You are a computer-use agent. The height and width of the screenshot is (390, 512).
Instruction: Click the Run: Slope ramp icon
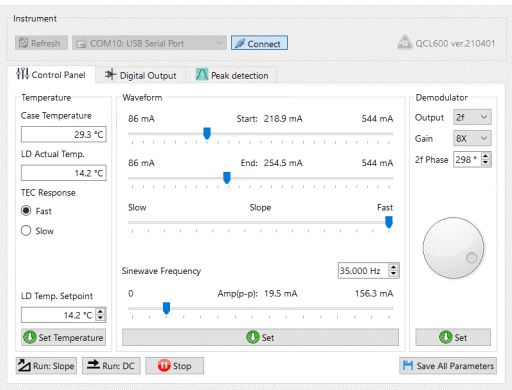click(24, 365)
